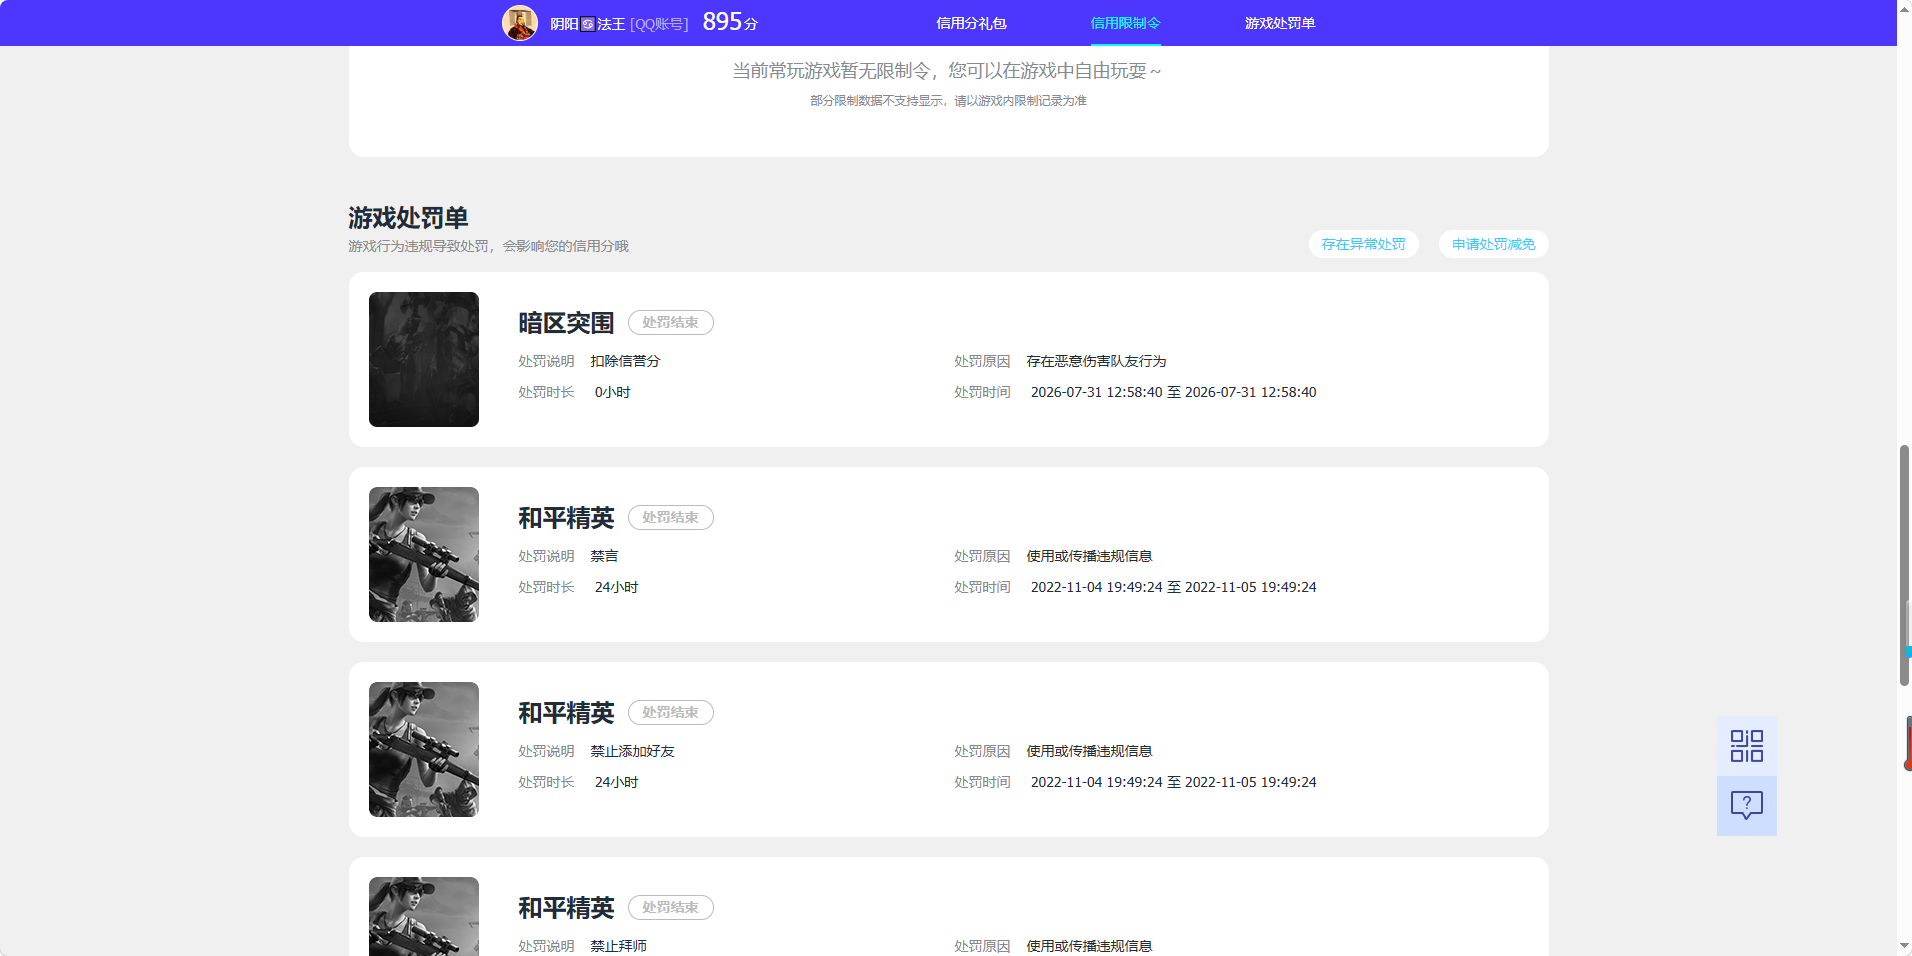Image resolution: width=1912 pixels, height=956 pixels.
Task: Click the scrollbar up arrow
Action: (x=1904, y=8)
